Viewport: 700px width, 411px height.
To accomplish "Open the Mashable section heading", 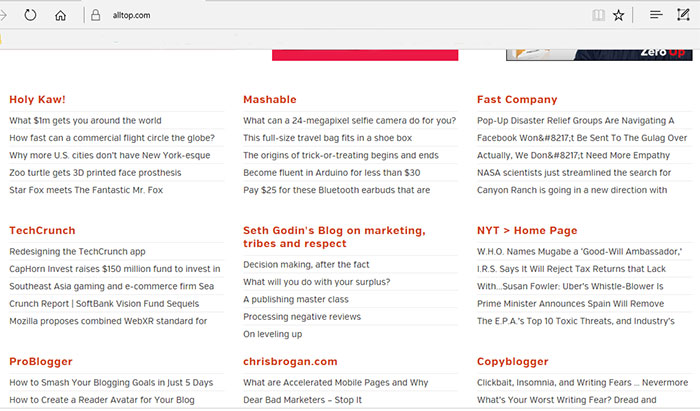I will click(270, 100).
